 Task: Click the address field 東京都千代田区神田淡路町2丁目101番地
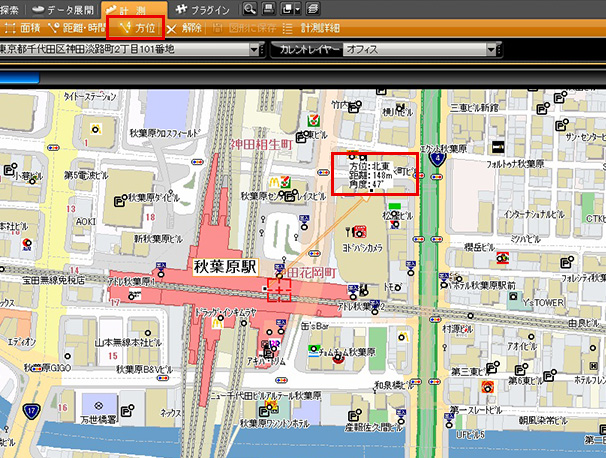coord(124,49)
